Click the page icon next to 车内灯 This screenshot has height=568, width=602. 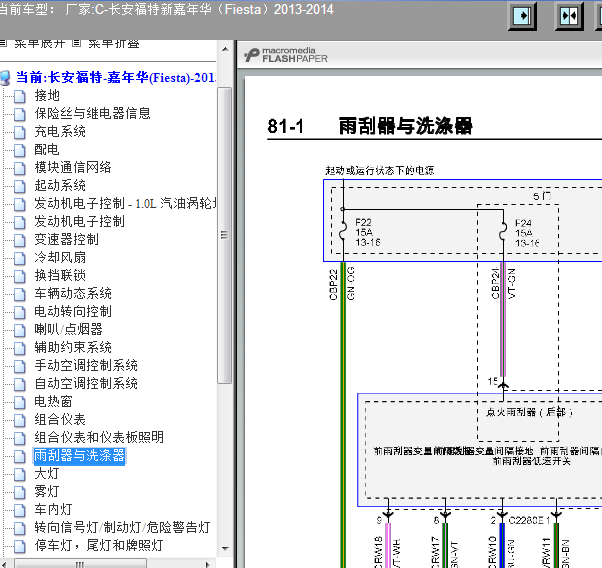pyautogui.click(x=20, y=510)
